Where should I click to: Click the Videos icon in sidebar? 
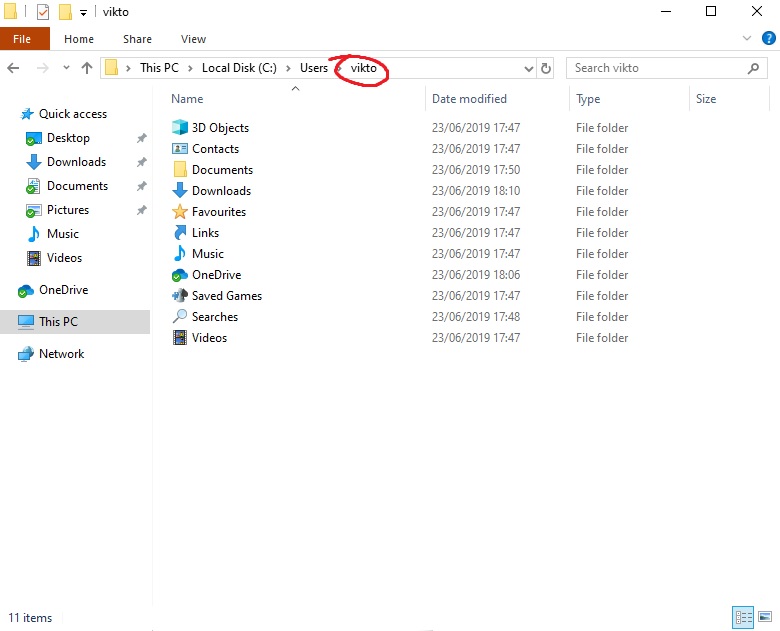coord(34,258)
